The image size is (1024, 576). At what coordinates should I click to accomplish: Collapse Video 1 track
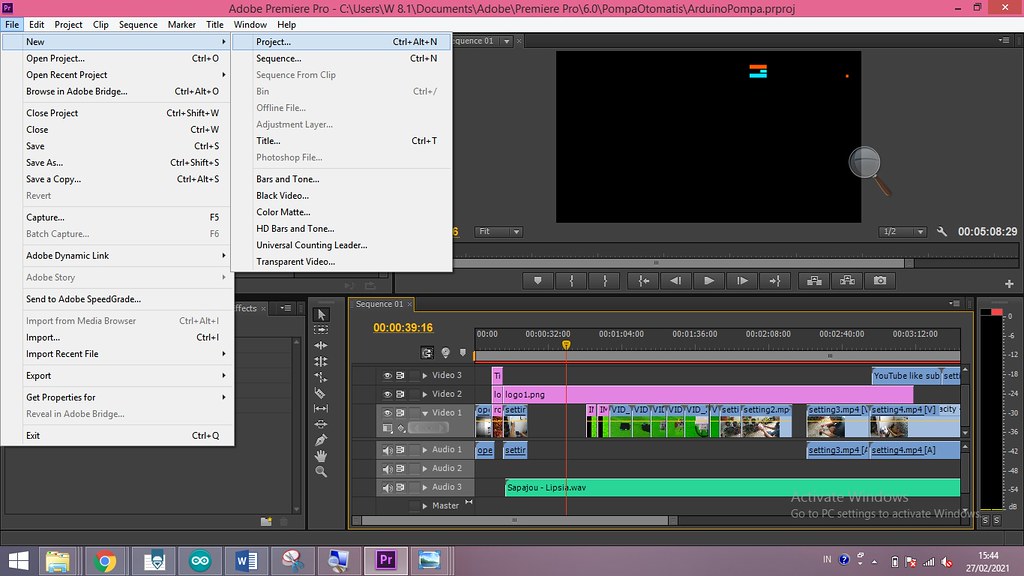424,413
